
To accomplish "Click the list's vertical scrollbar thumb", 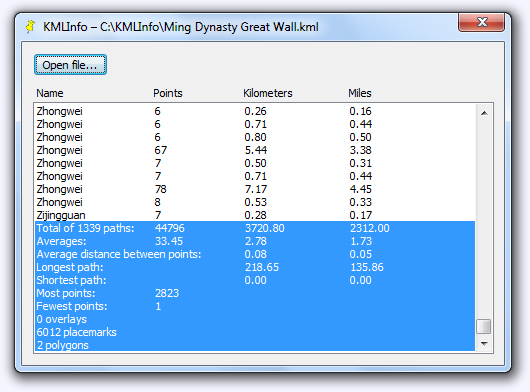I will coord(484,326).
